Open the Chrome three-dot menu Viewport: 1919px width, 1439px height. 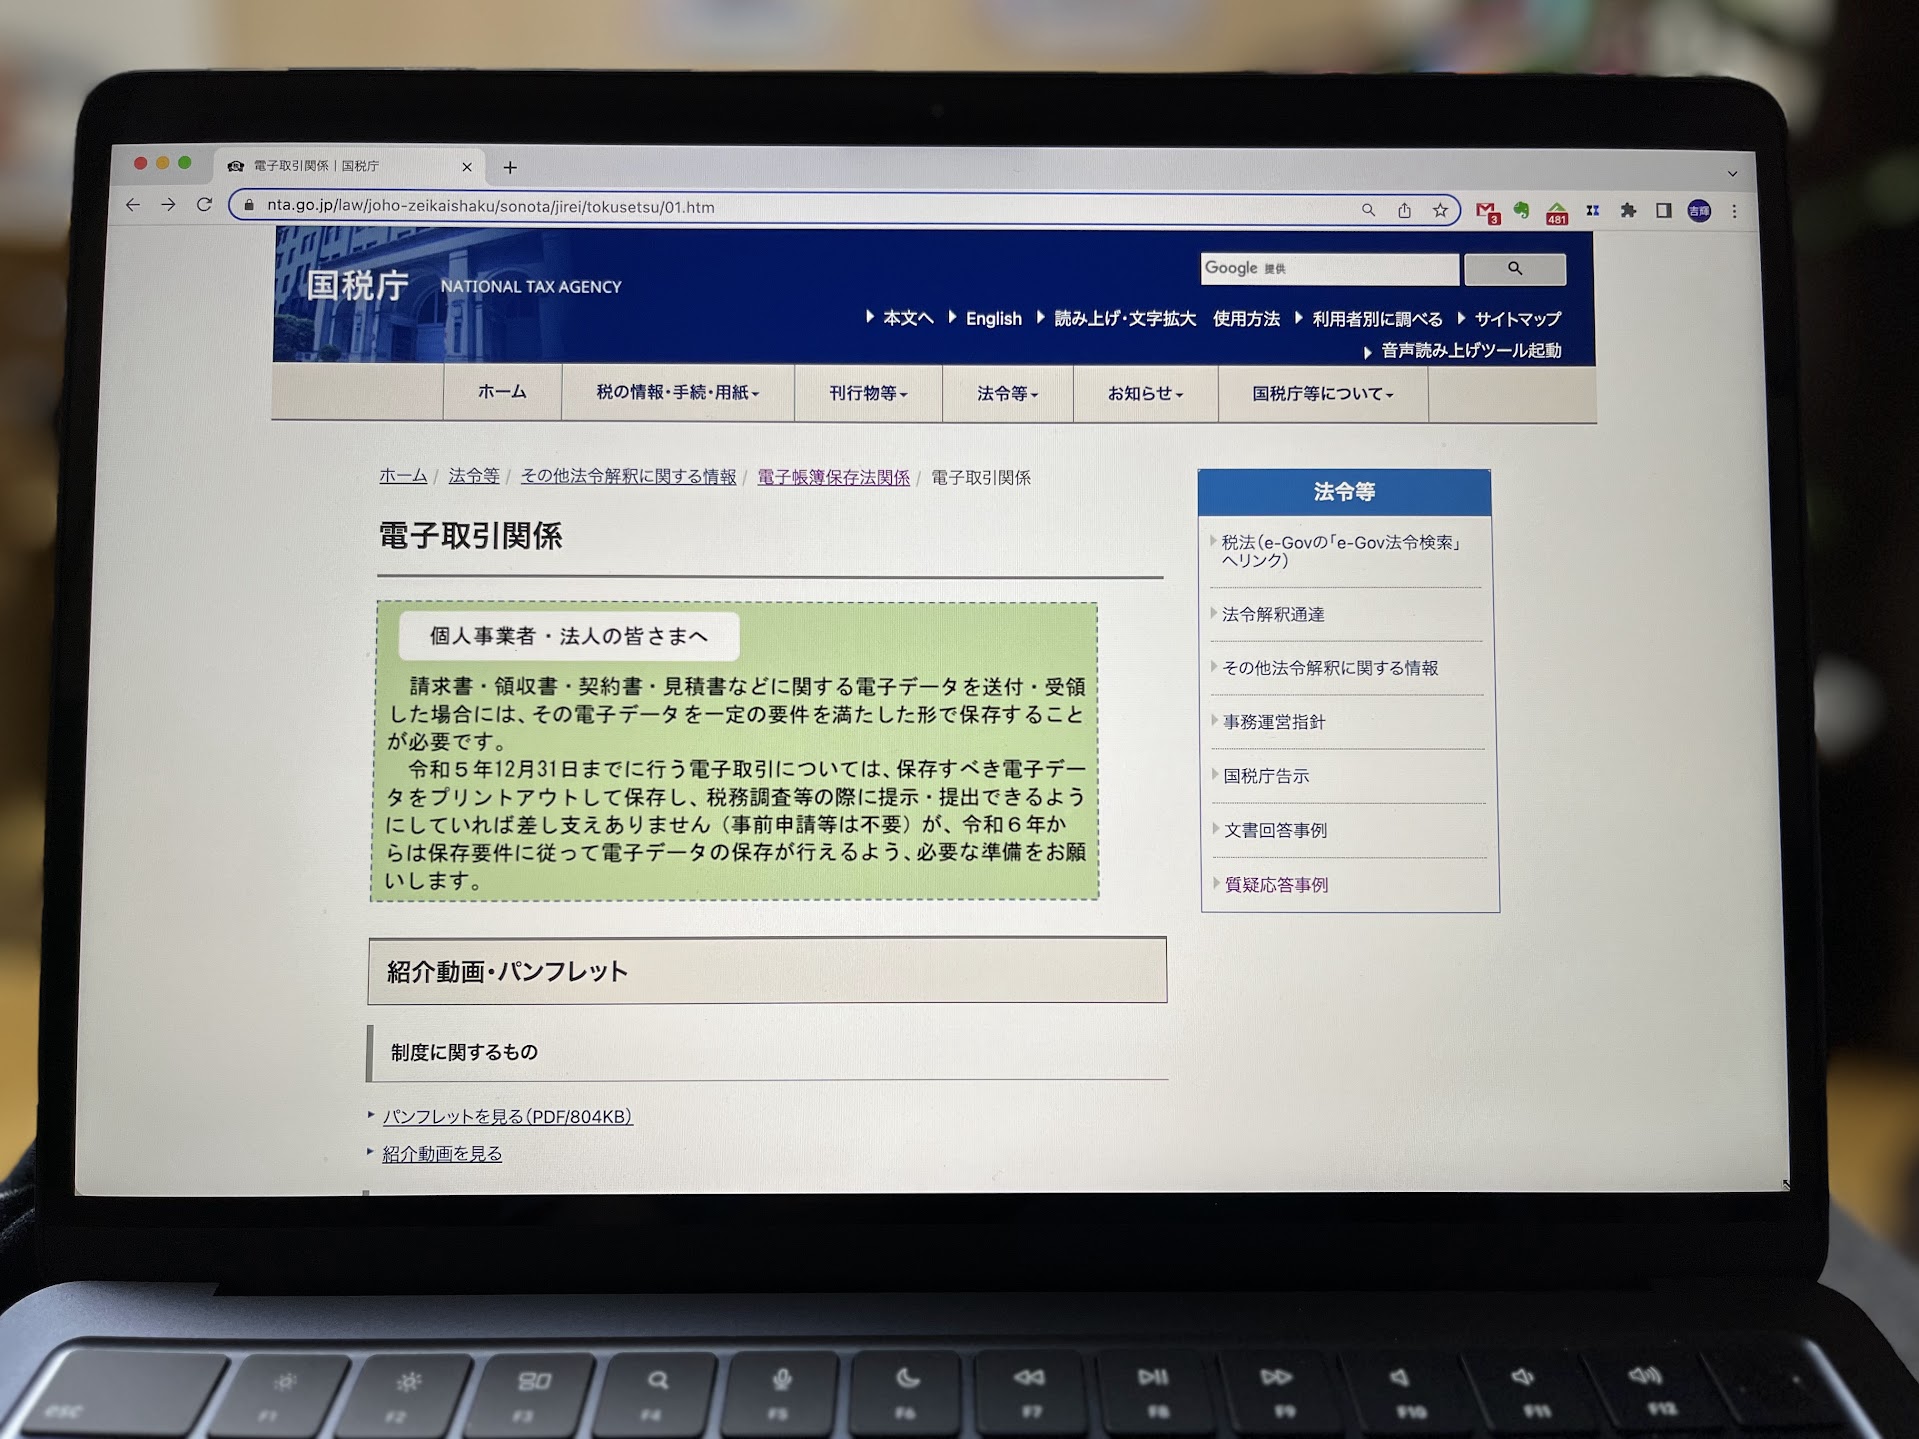(x=1734, y=212)
